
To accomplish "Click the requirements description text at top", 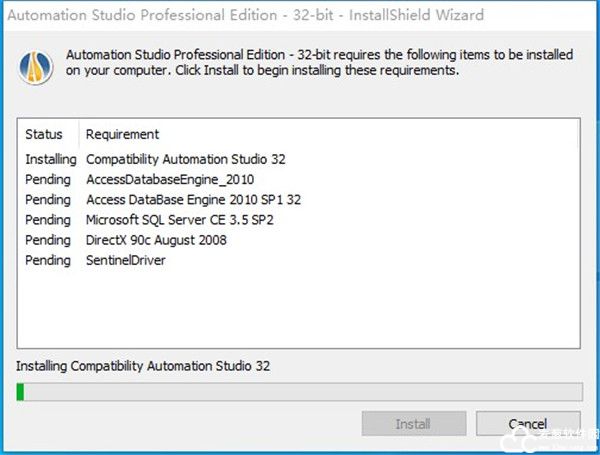I will [319, 62].
